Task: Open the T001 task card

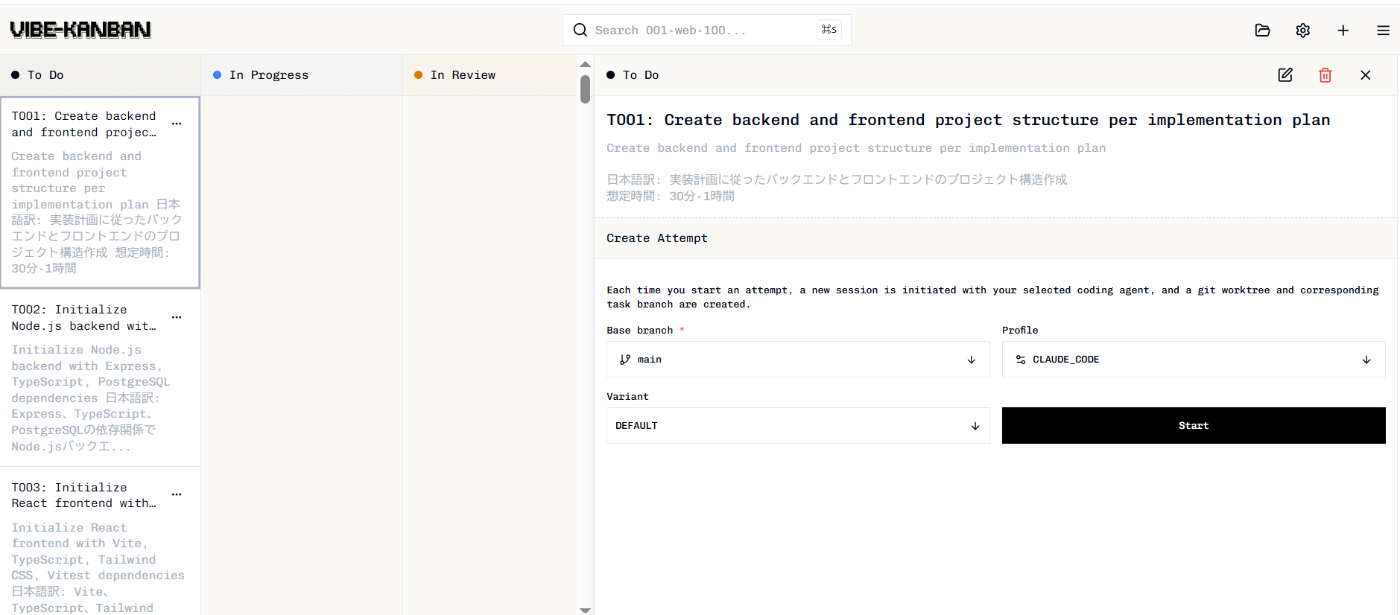Action: 100,193
